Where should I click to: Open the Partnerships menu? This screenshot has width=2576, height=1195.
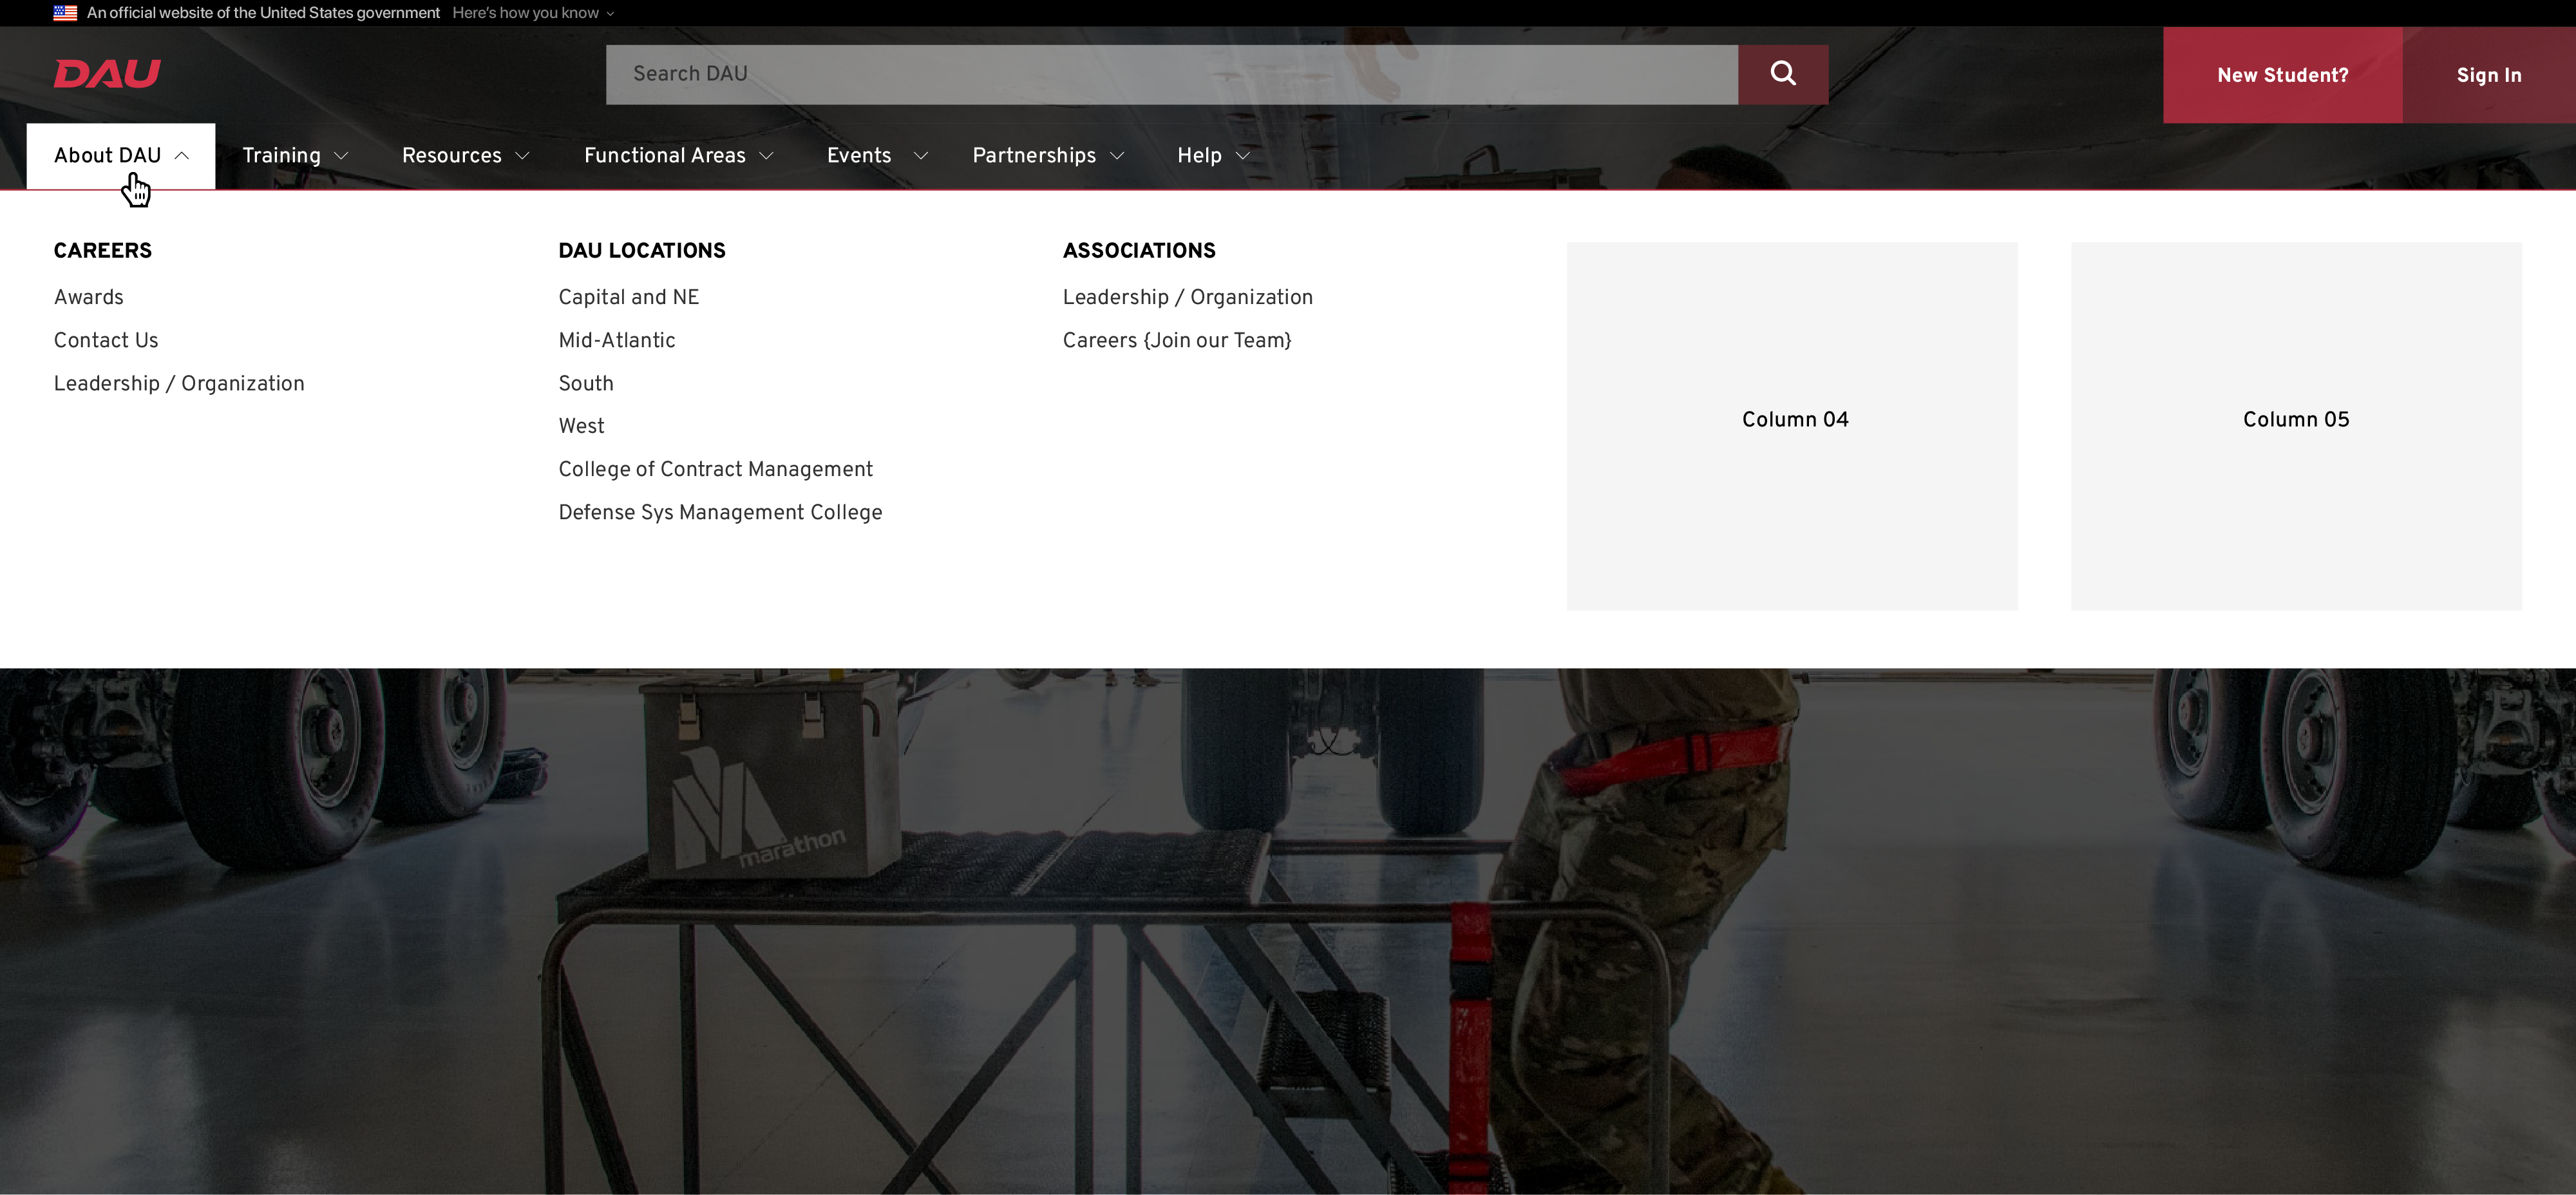pos(1034,156)
